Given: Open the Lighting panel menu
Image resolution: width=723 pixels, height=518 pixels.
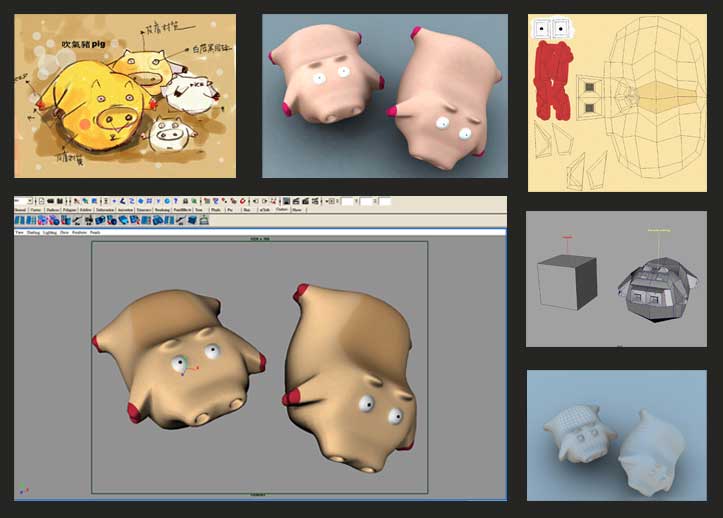Looking at the screenshot, I should [50, 232].
